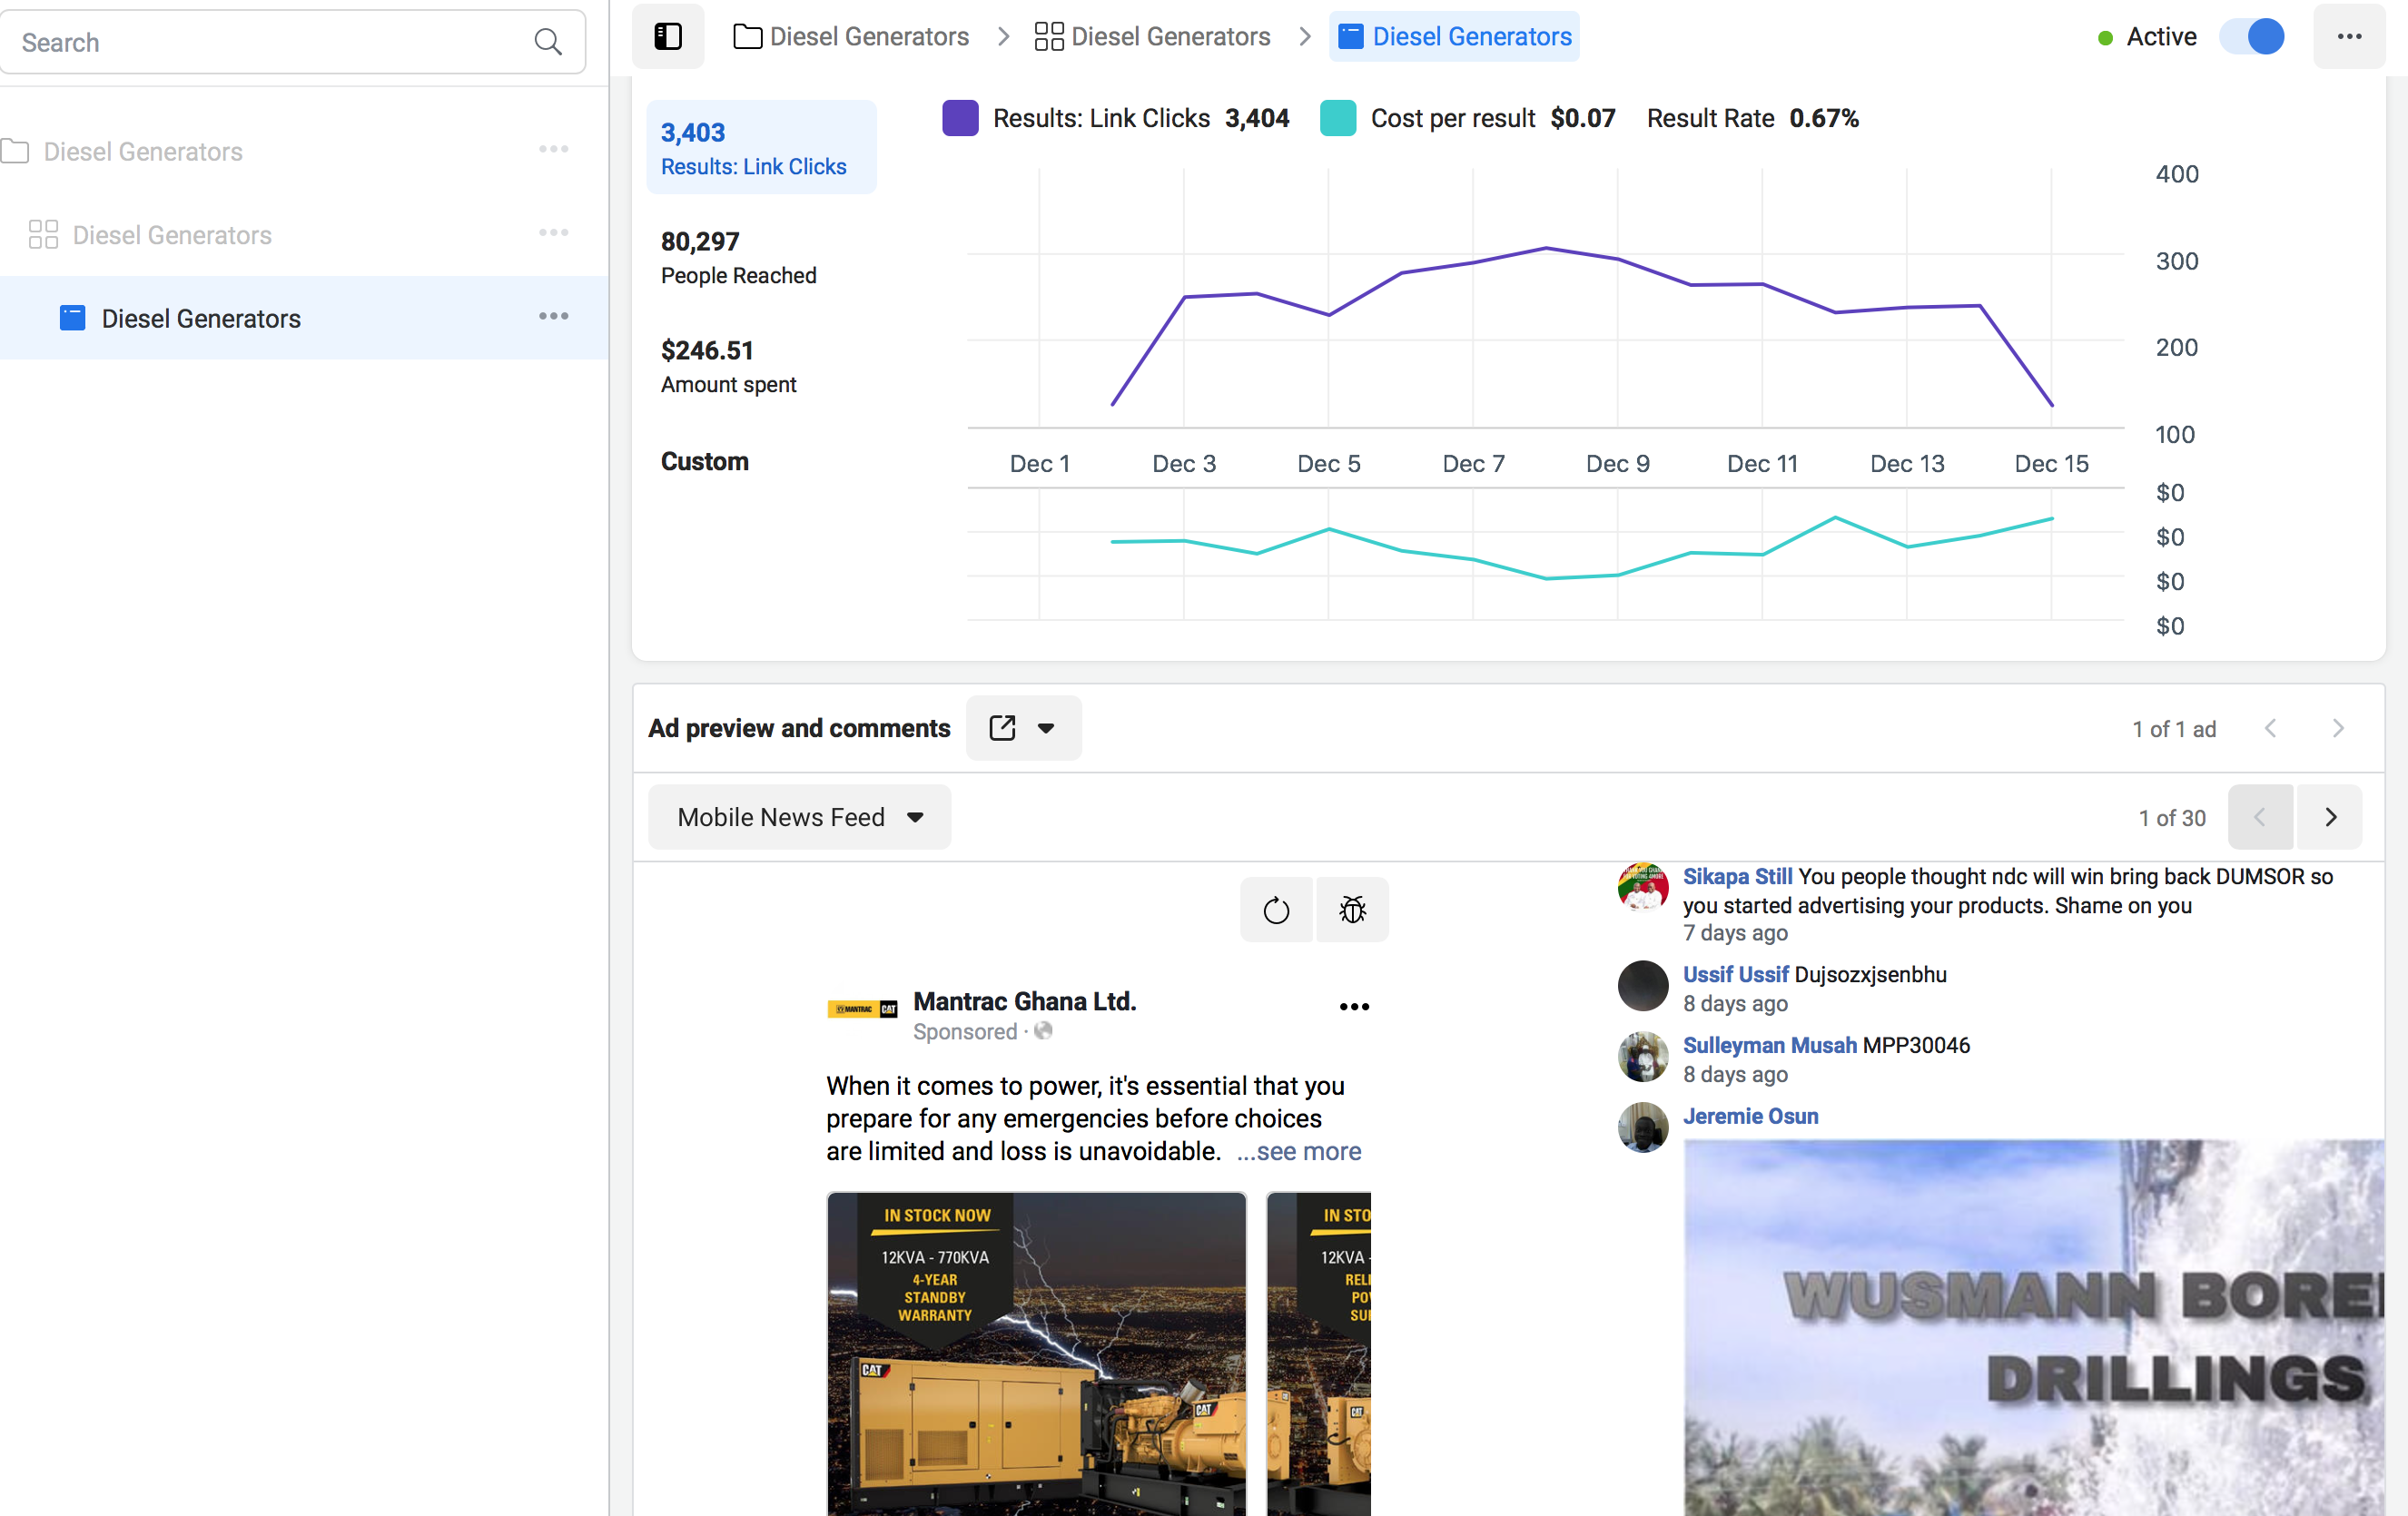
Task: Click Sikapa Still's avatar picture
Action: [1642, 887]
